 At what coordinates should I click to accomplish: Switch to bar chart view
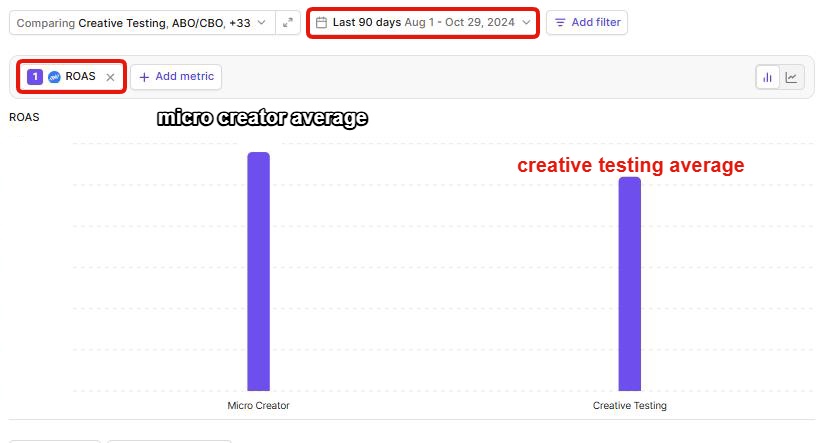click(768, 78)
